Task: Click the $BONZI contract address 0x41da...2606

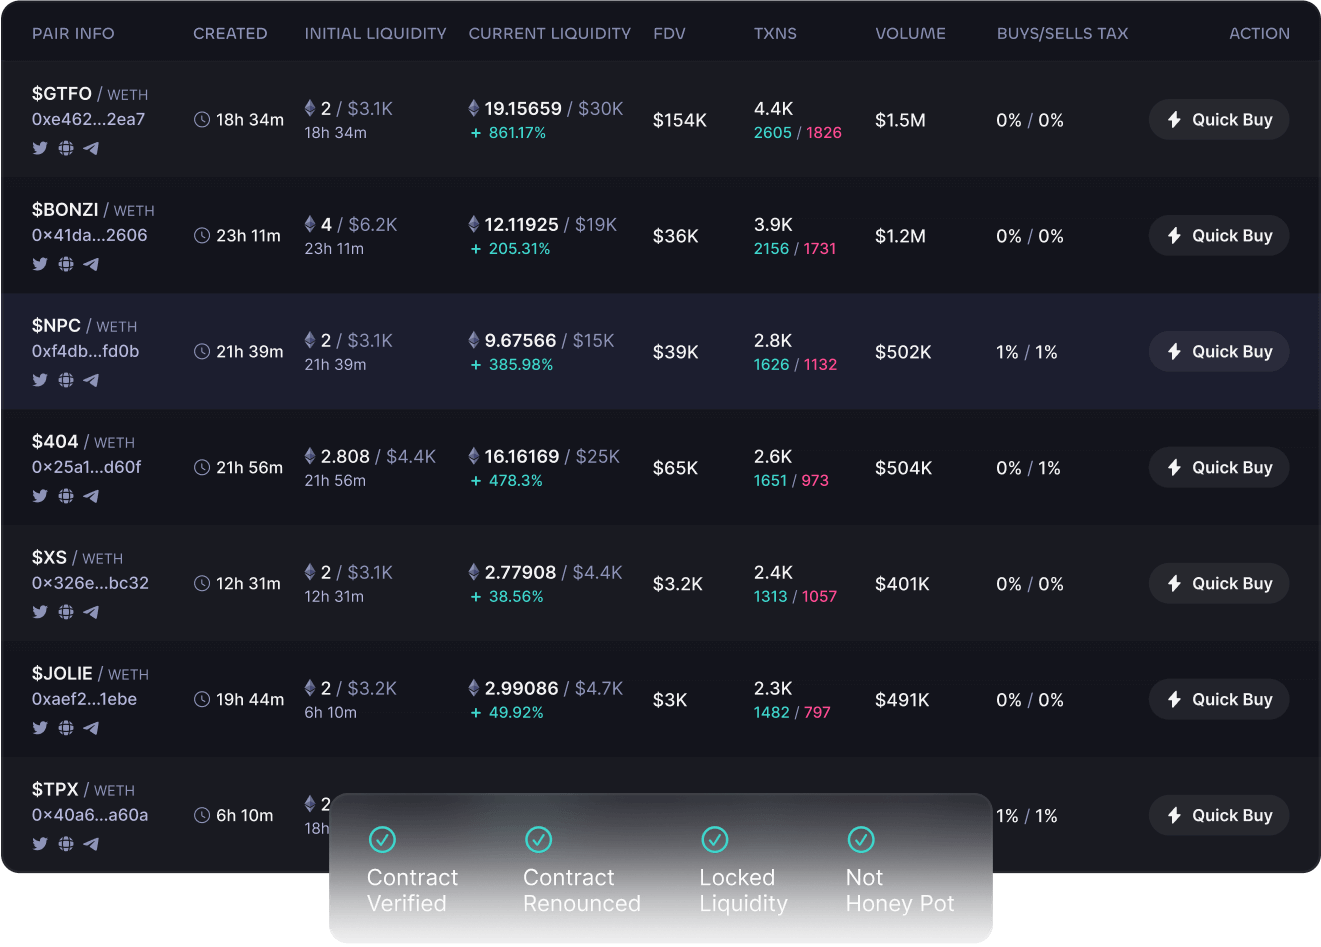Action: (x=89, y=236)
